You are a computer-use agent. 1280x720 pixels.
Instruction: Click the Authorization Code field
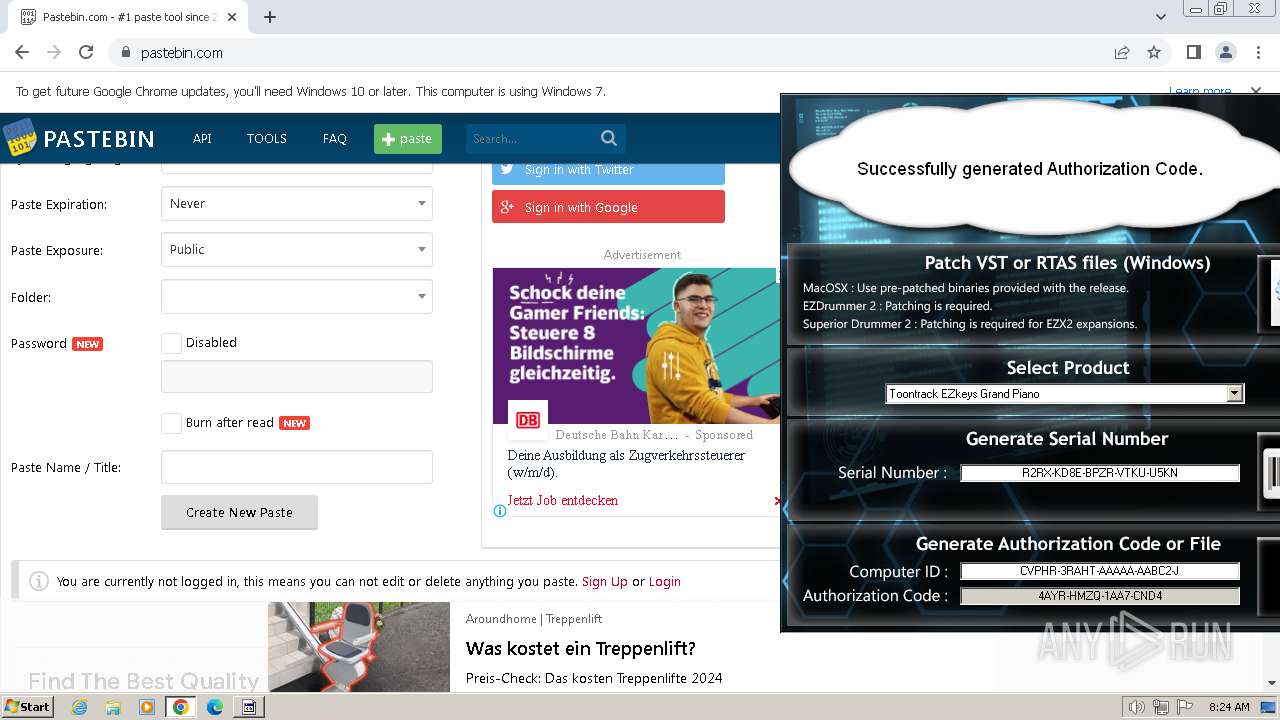[x=1100, y=595]
